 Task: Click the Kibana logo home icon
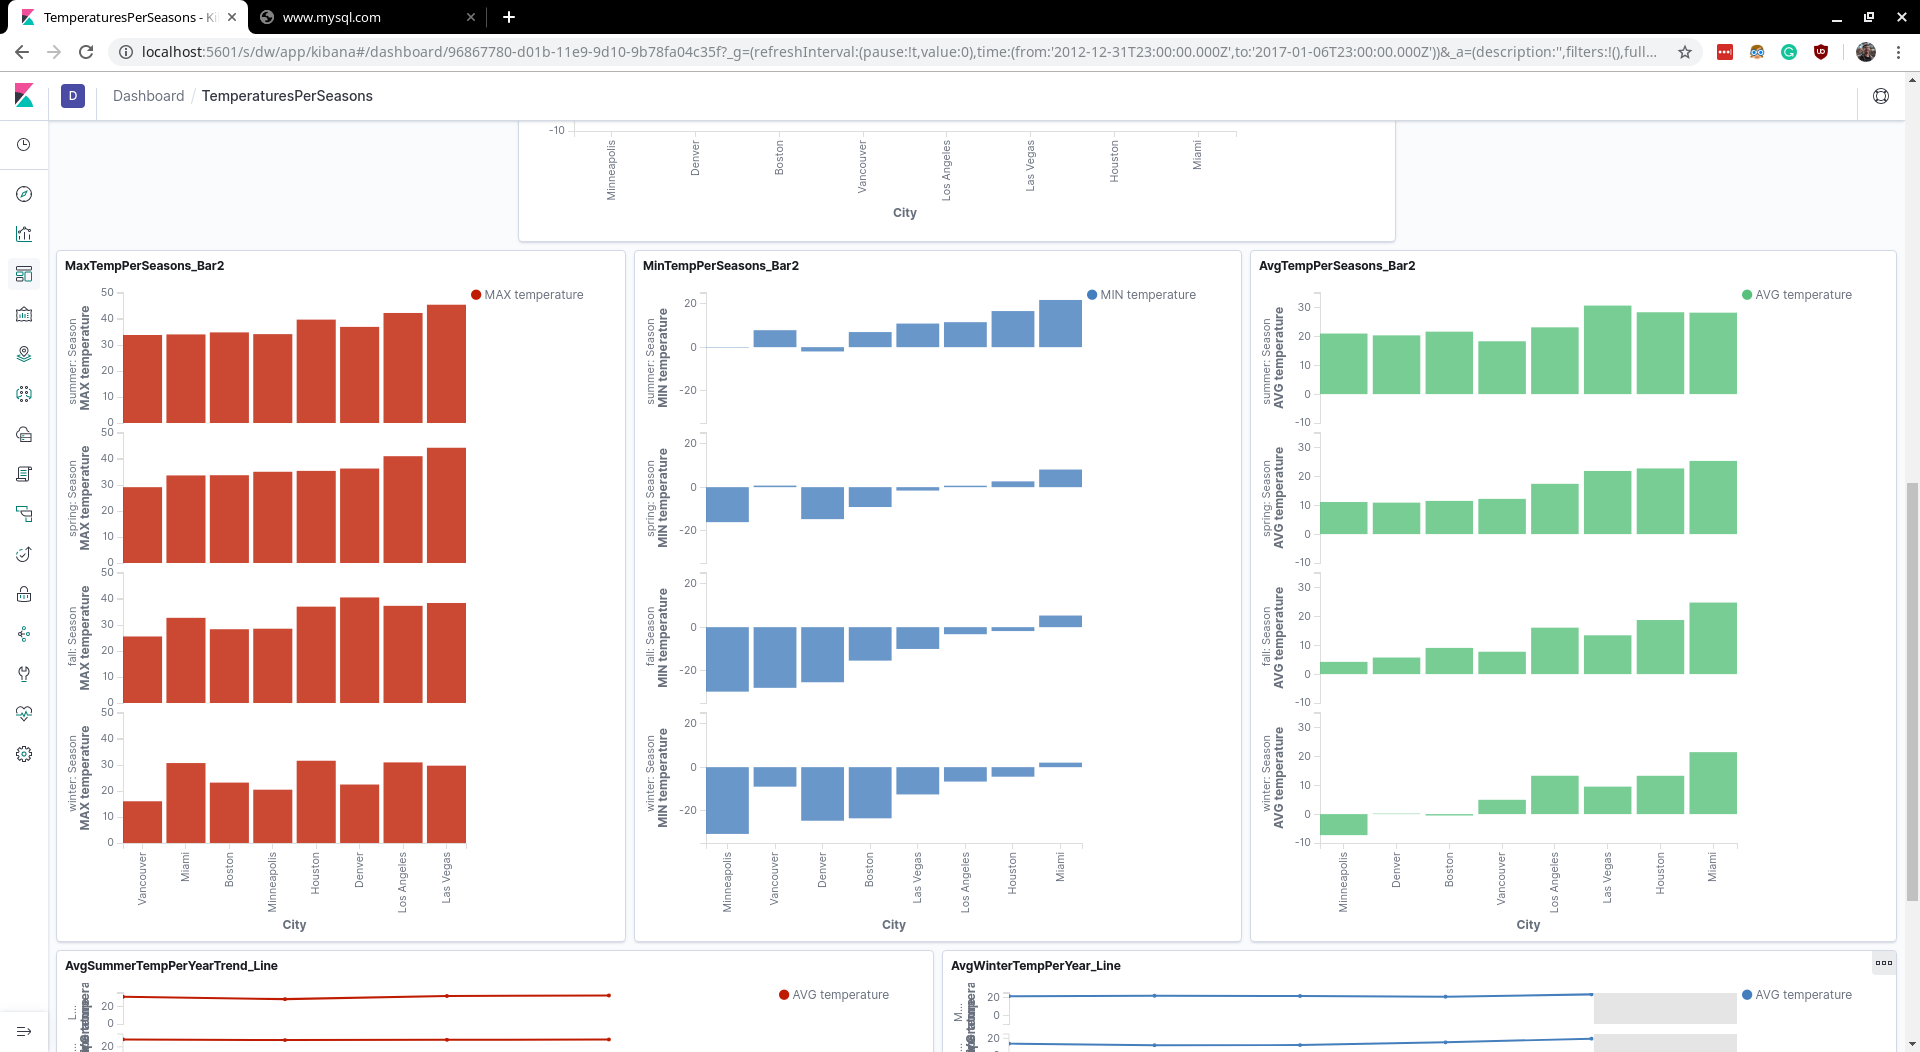(x=24, y=96)
